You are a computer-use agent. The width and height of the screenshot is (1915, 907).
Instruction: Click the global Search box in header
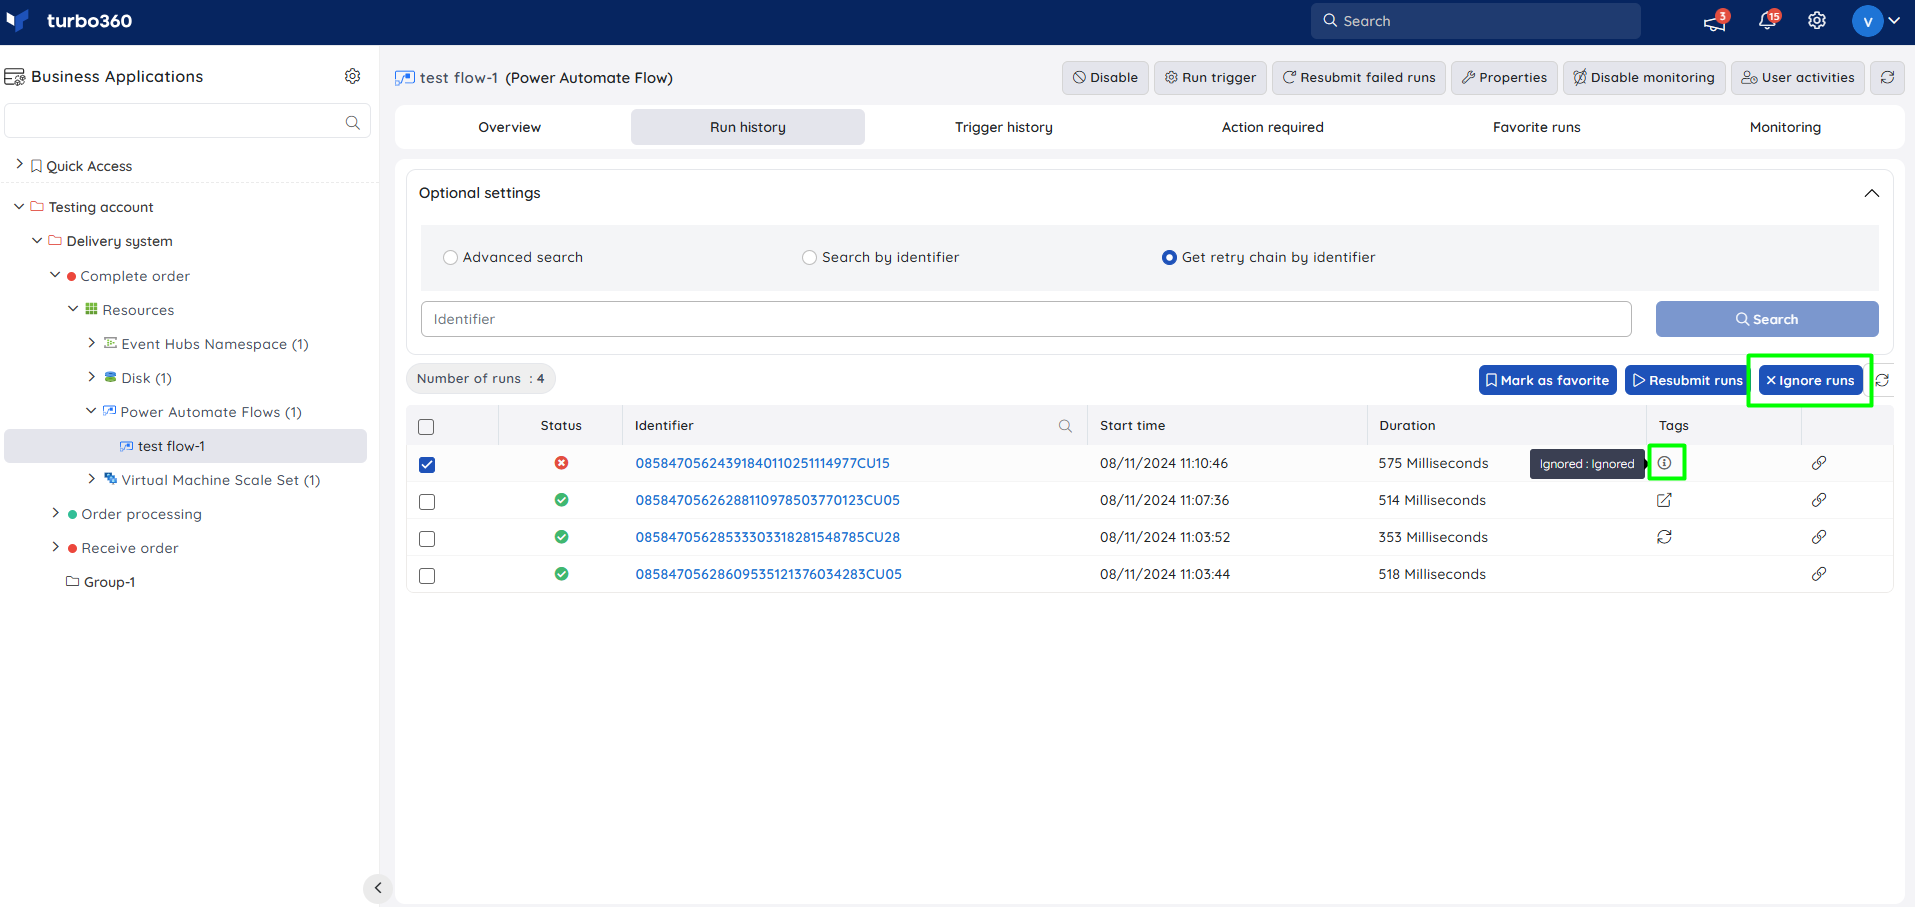tap(1475, 21)
